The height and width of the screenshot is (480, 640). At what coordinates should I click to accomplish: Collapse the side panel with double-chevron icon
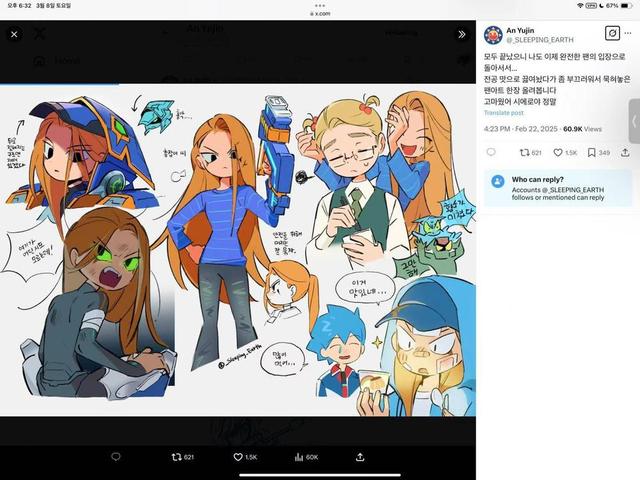(462, 34)
